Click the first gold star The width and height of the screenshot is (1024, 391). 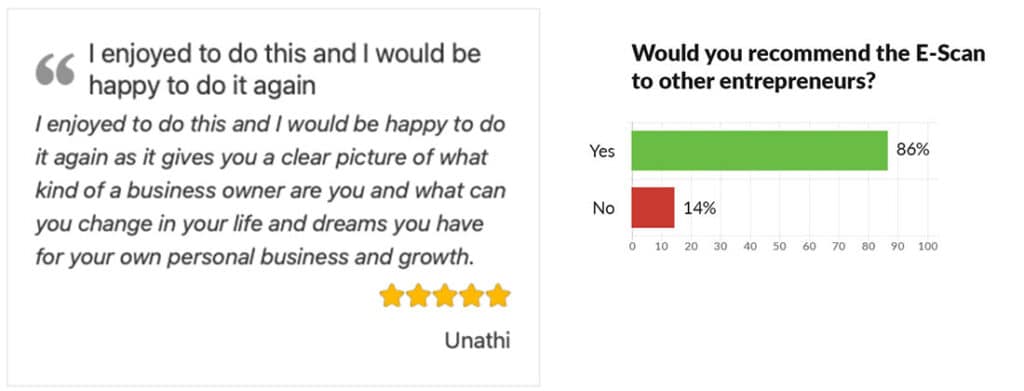(x=392, y=296)
